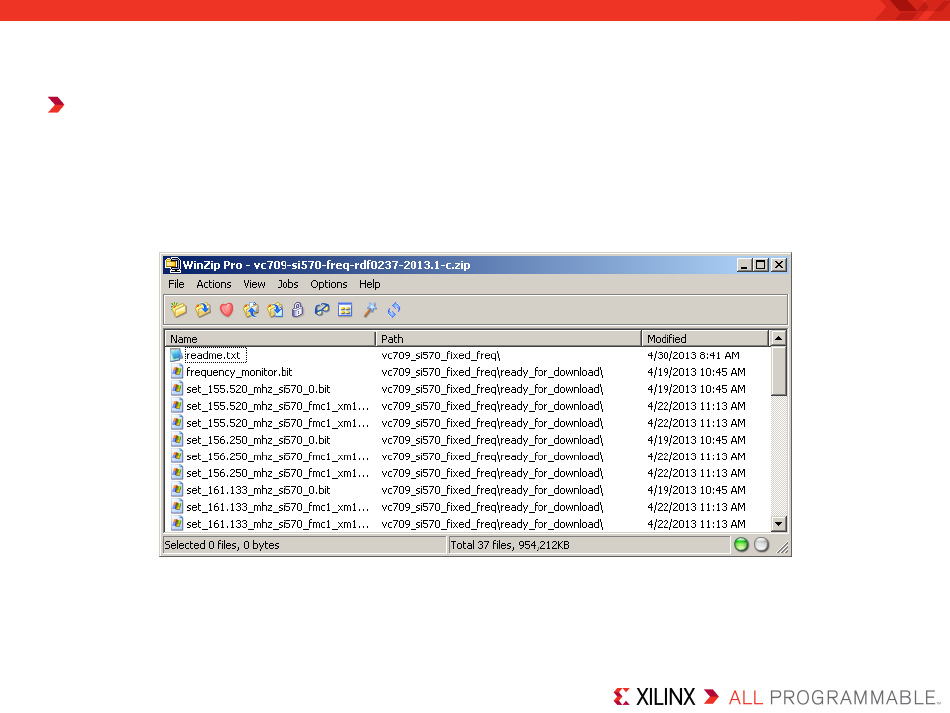Open Favorites with the red heart icon
950x713 pixels.
click(227, 310)
